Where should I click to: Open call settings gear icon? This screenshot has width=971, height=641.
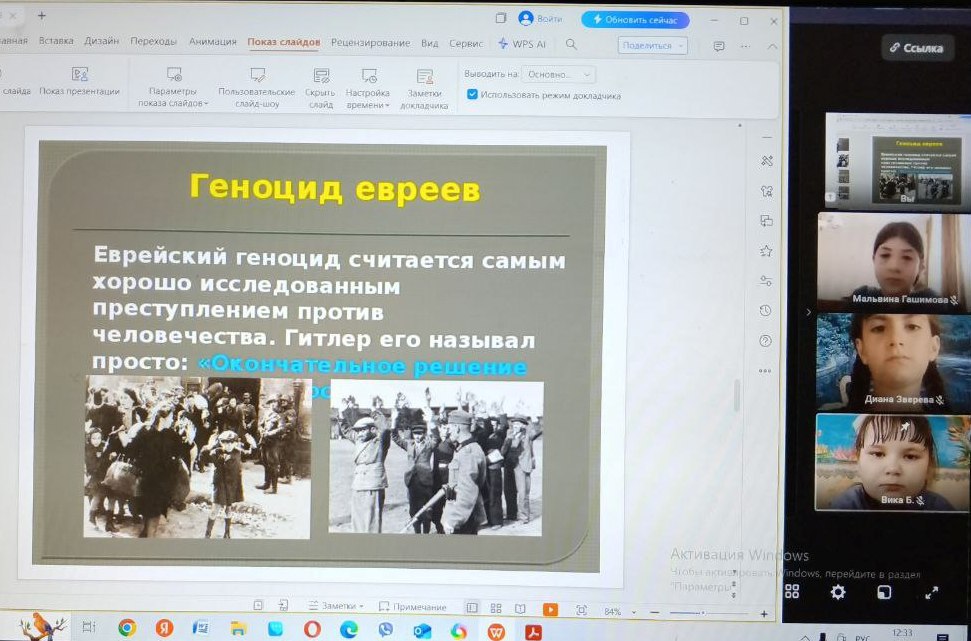tap(838, 592)
